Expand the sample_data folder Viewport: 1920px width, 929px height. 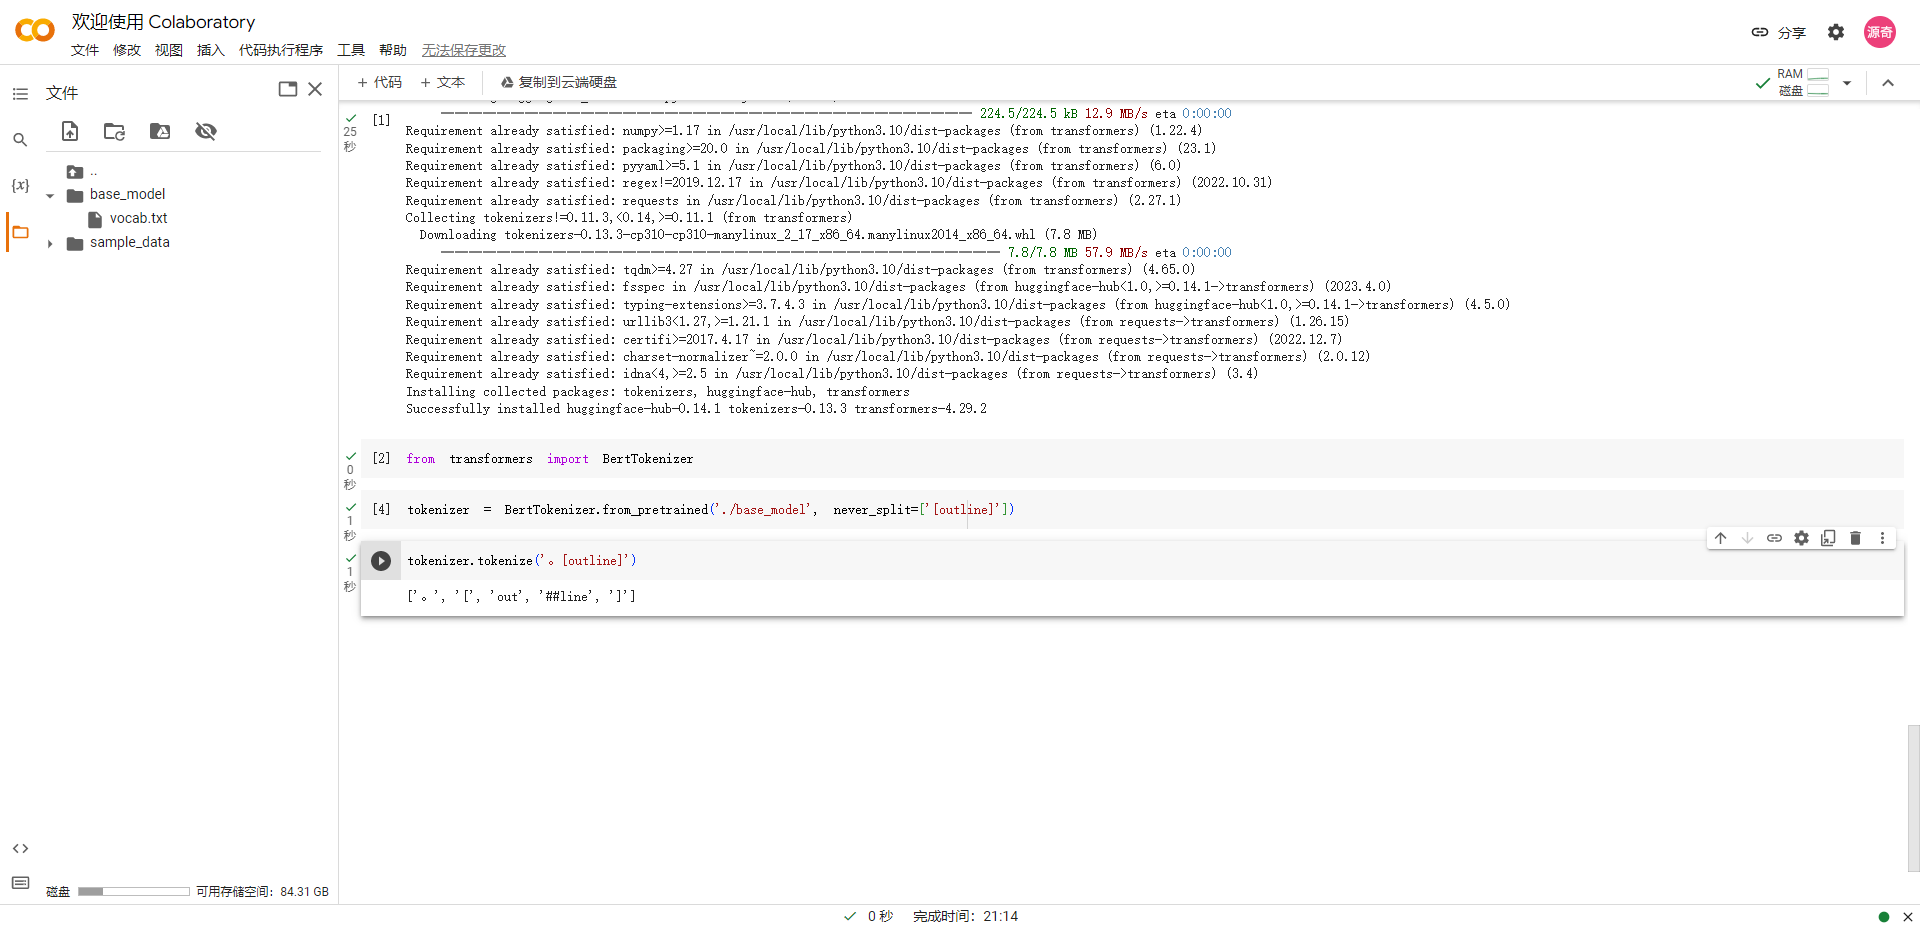click(49, 242)
